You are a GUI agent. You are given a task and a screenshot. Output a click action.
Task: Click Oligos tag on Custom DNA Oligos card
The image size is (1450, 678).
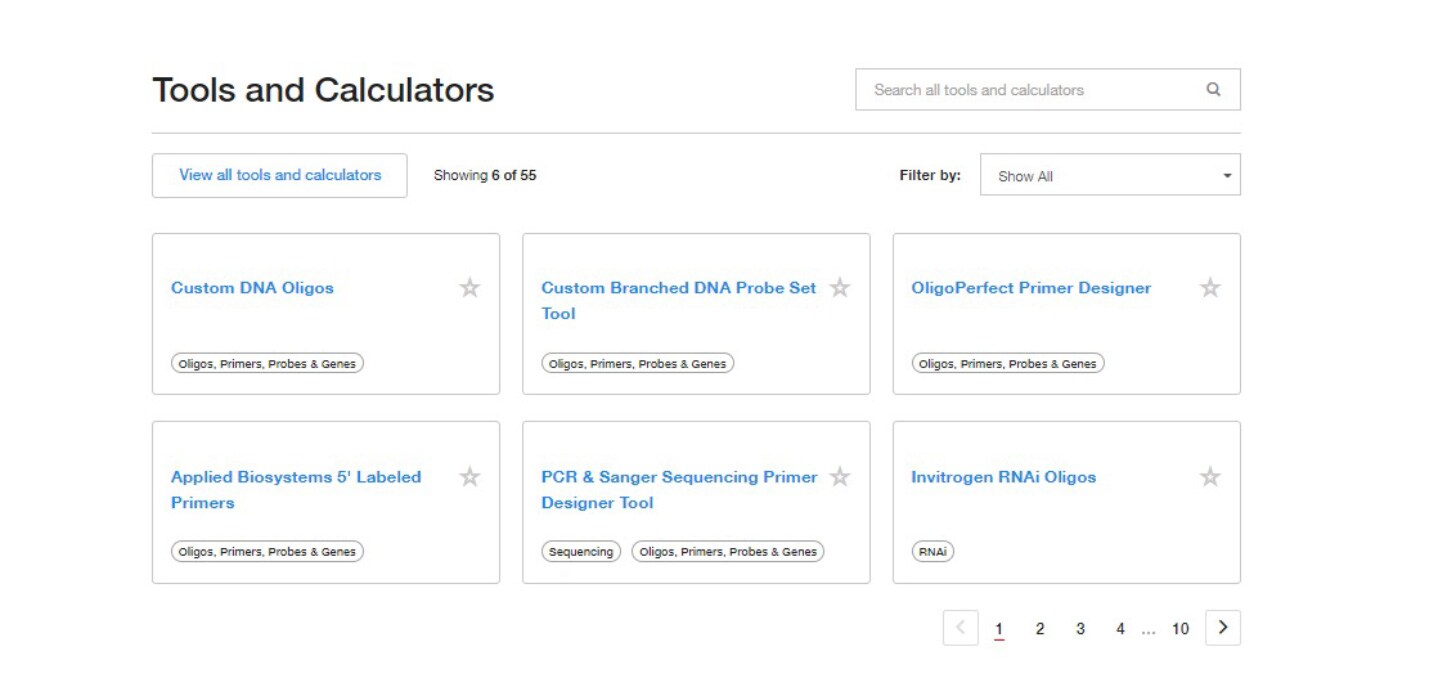[267, 364]
